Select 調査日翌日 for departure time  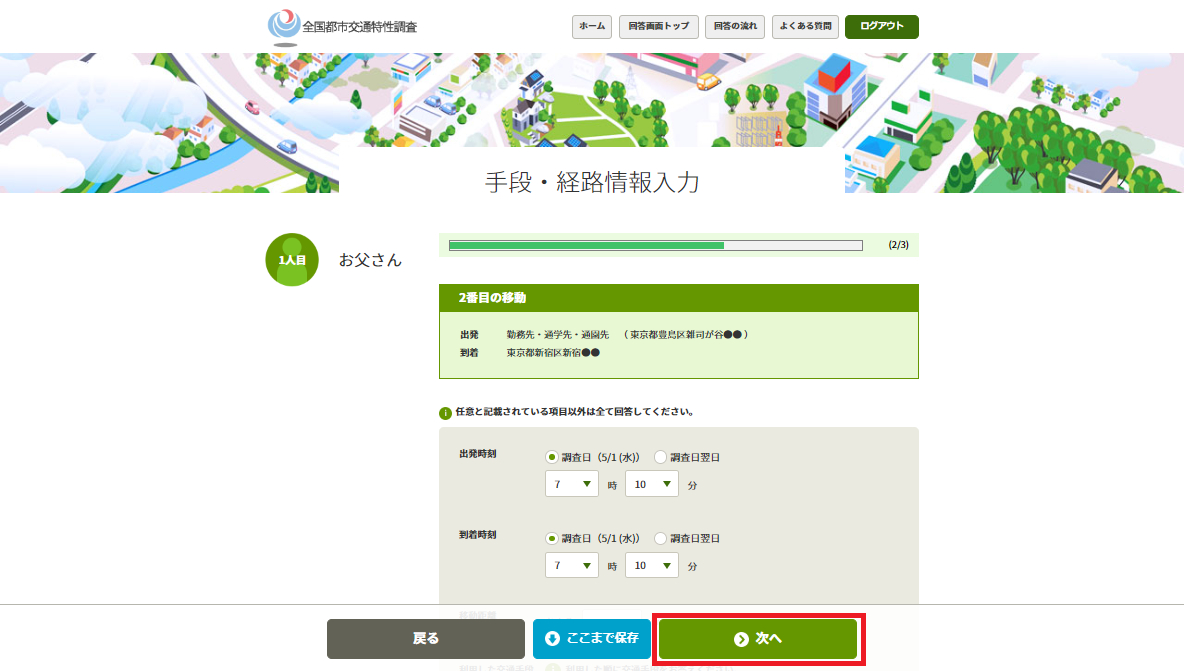click(660, 457)
